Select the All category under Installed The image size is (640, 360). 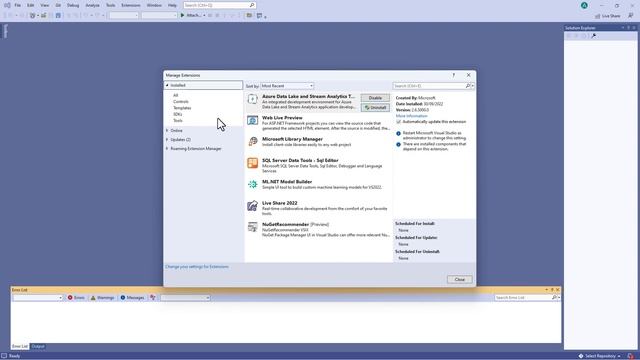pyautogui.click(x=176, y=95)
